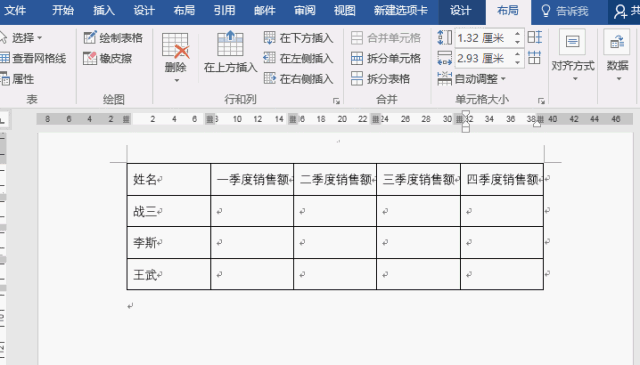640x365 pixels.
Task: Click 拆分表格 split table
Action: pos(380,79)
